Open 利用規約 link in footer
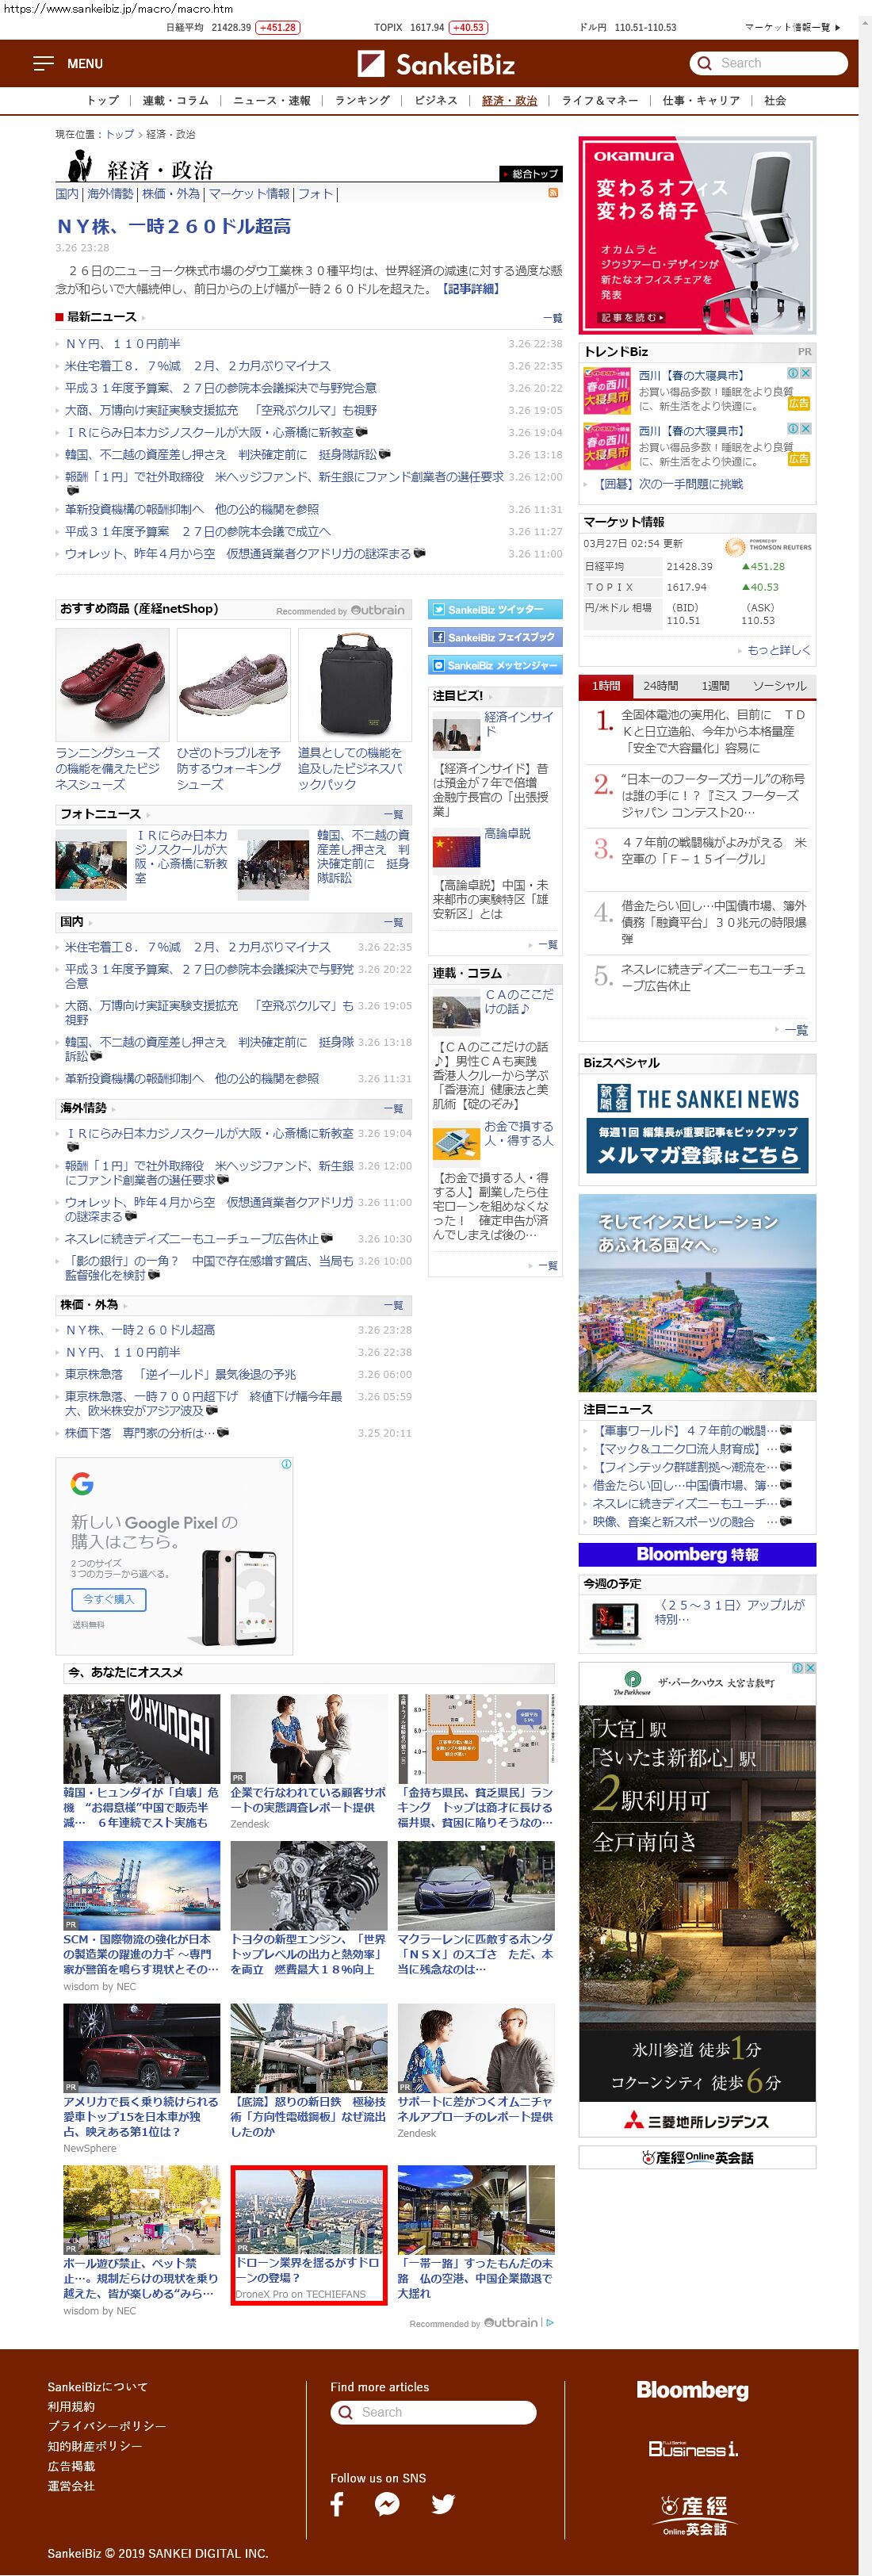The width and height of the screenshot is (872, 2576). (x=71, y=2407)
